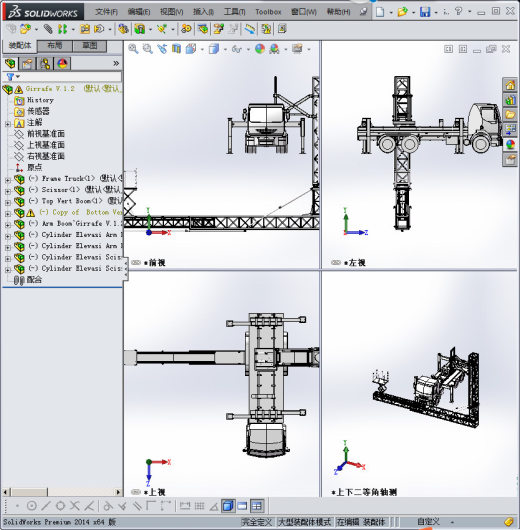Click the Save disk icon
This screenshot has width=520, height=530.
coord(425,12)
